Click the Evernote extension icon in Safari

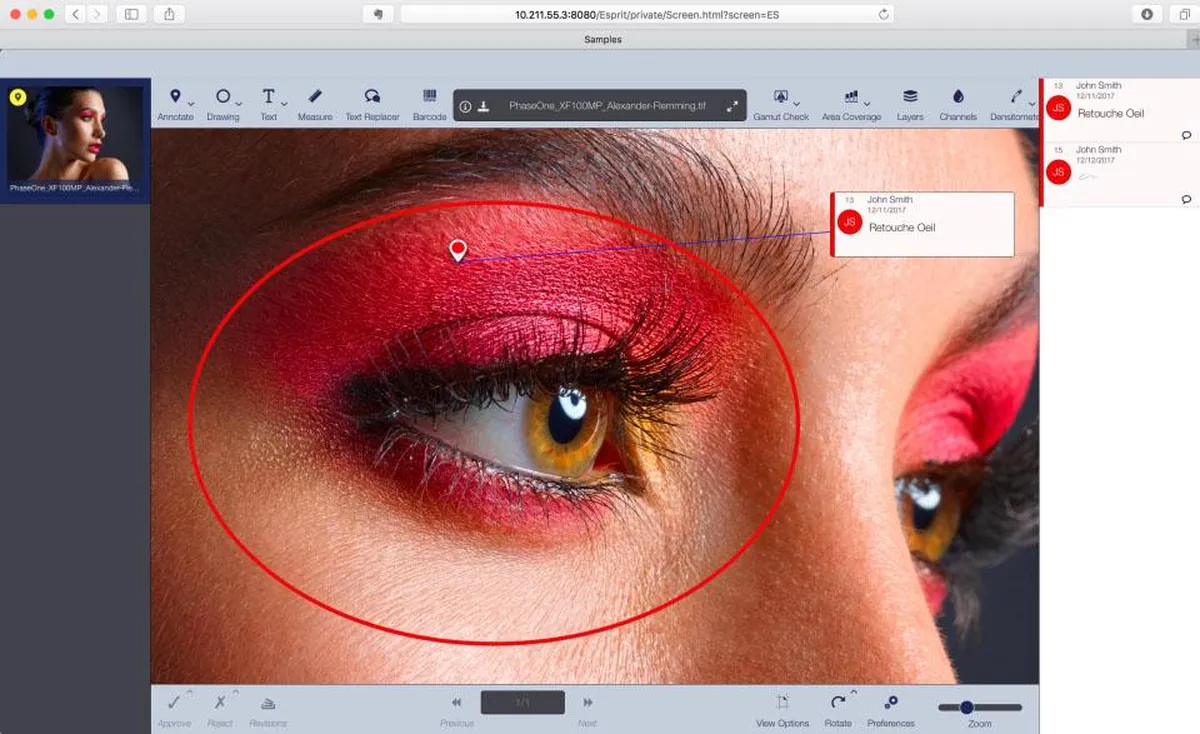coord(377,14)
